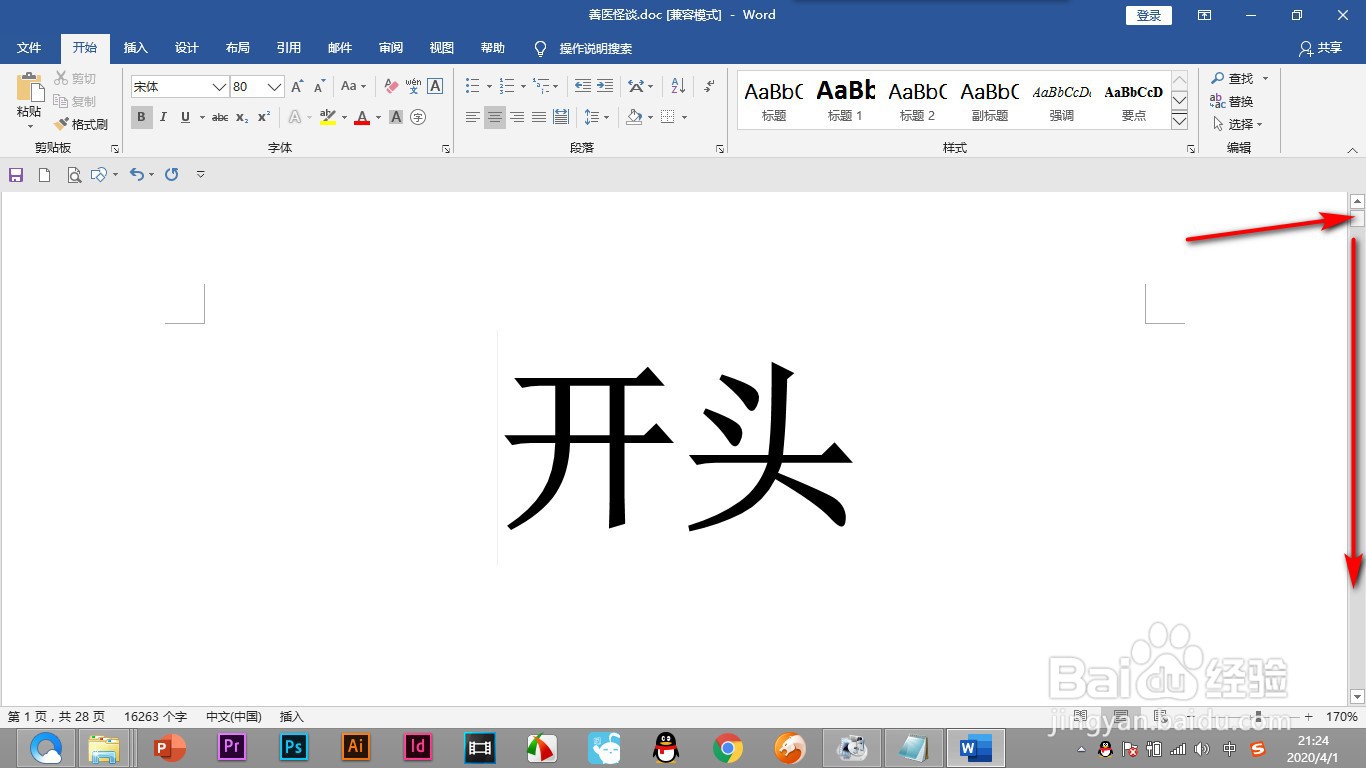Open the phonetic guide (wén) tool
The image size is (1366, 768).
[x=413, y=87]
